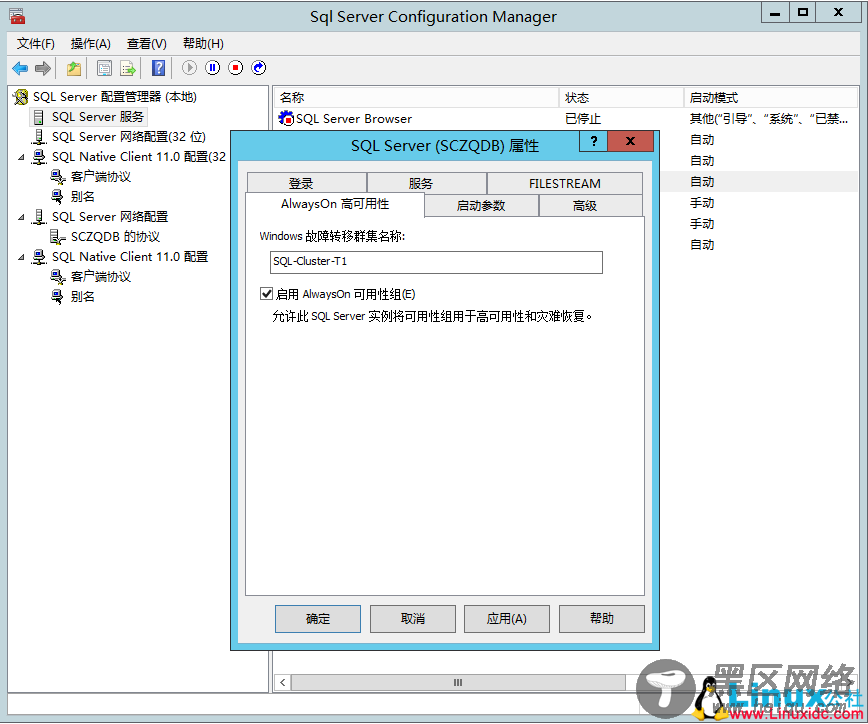Click the Pause service toolbar icon
Image resolution: width=868 pixels, height=724 pixels.
pyautogui.click(x=213, y=68)
